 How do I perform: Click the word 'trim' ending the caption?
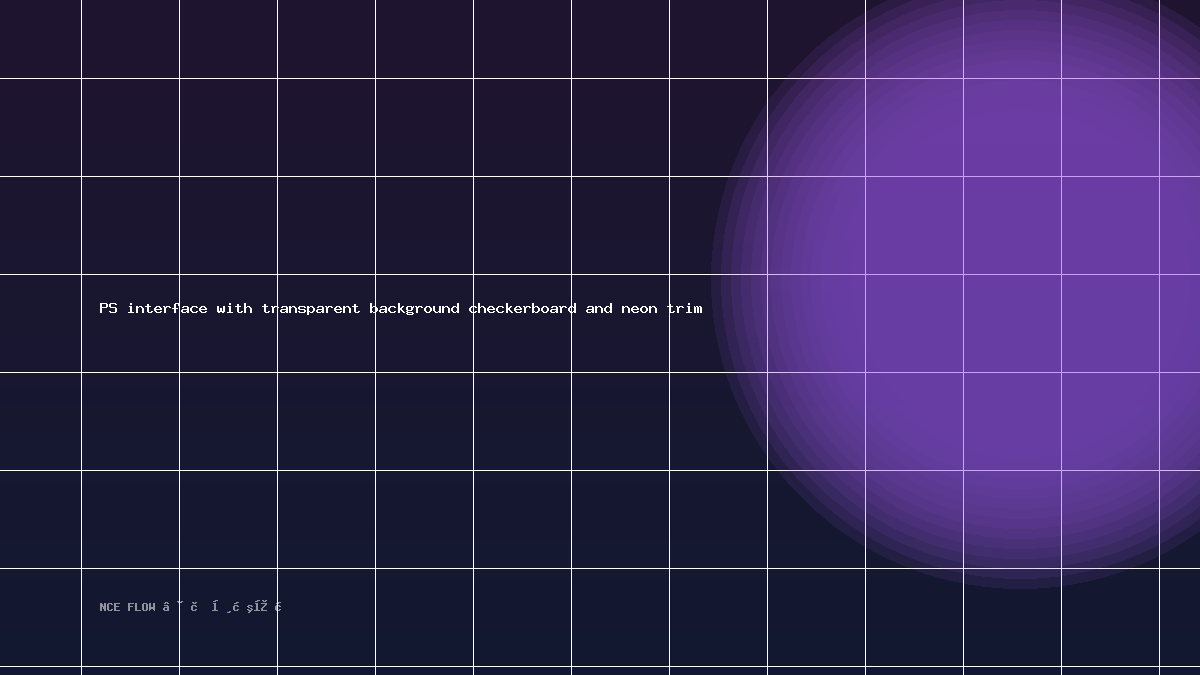coord(684,308)
